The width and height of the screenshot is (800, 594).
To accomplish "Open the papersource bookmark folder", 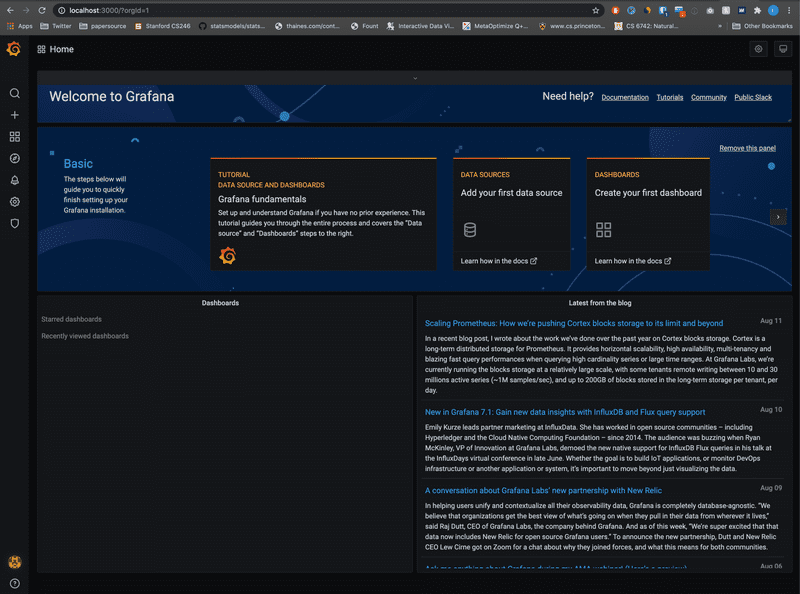I will (x=103, y=26).
